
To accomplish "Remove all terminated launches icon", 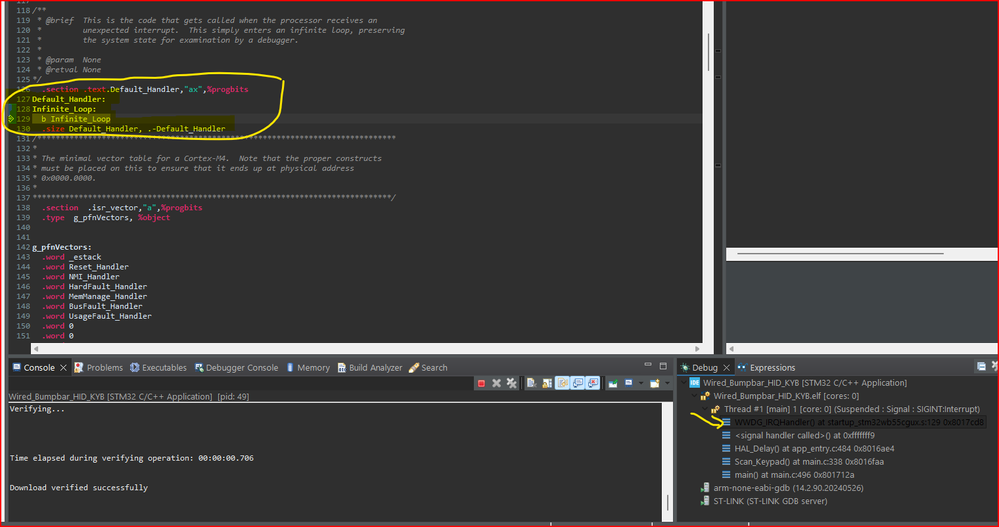I will coord(512,383).
